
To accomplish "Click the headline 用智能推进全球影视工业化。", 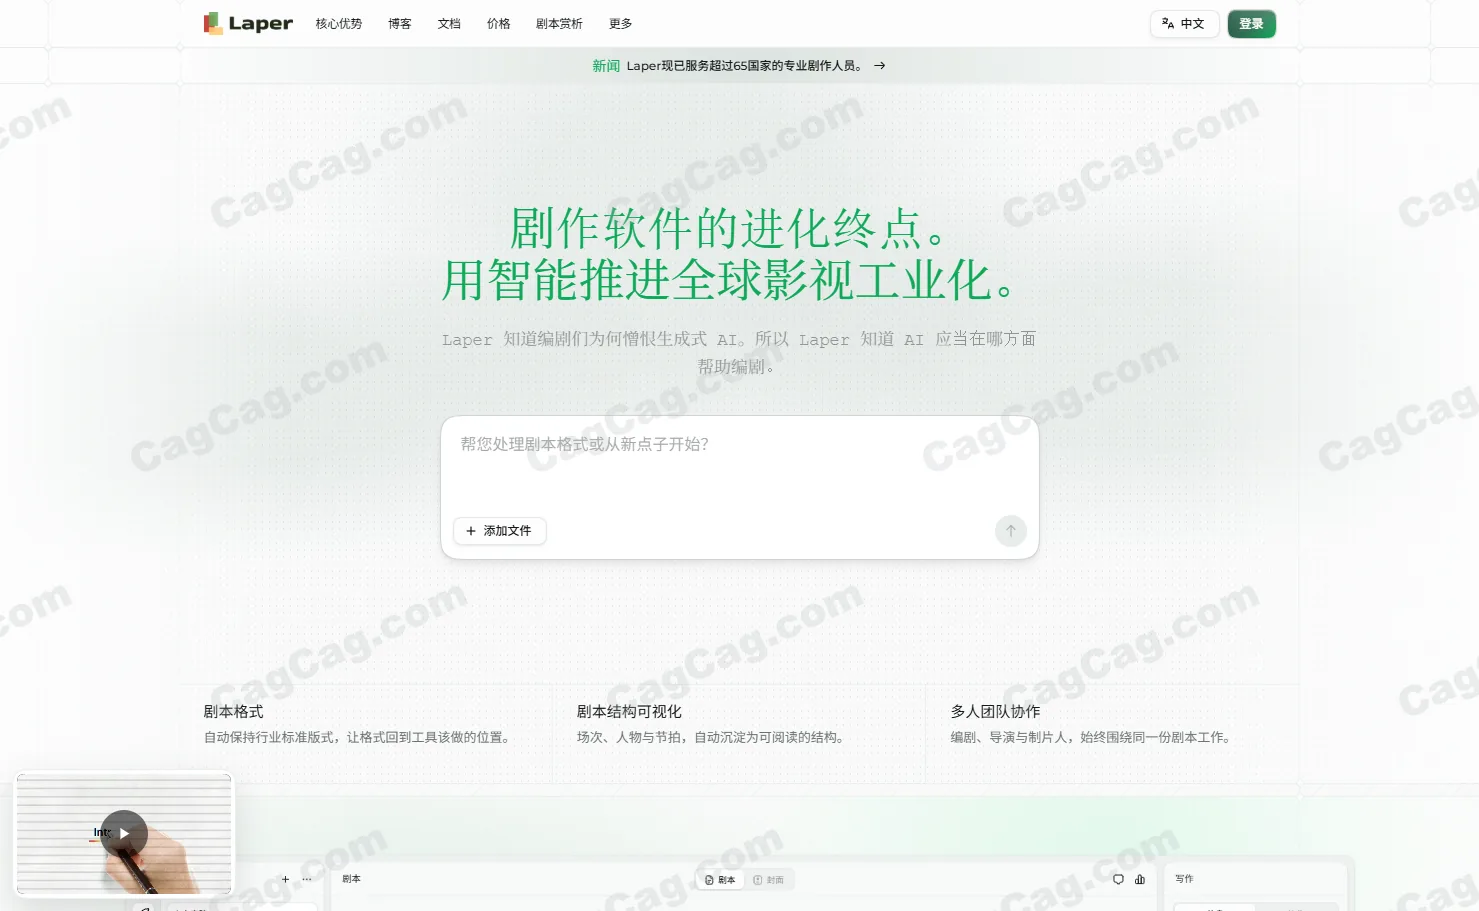I will [x=729, y=280].
